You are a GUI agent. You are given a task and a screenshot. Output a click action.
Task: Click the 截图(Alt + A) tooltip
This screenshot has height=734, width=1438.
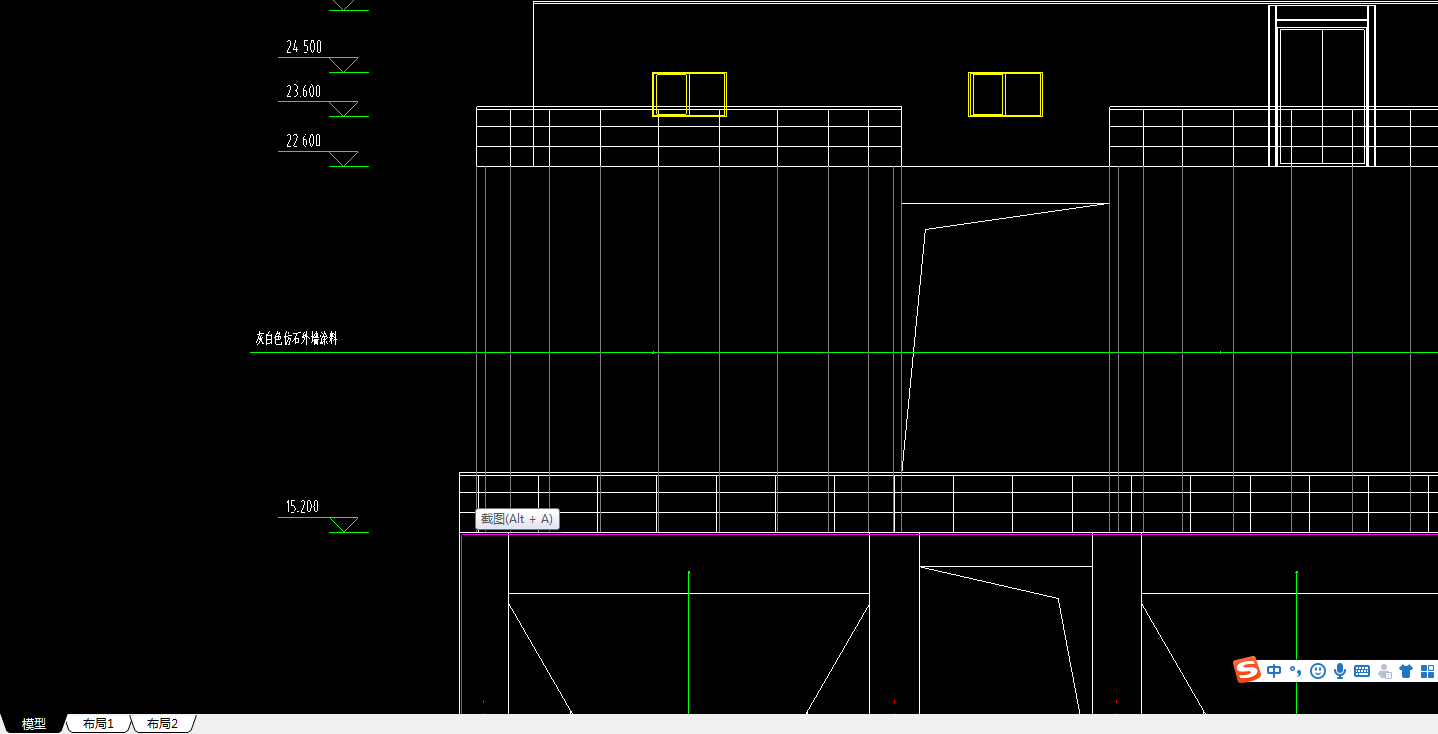pos(516,519)
